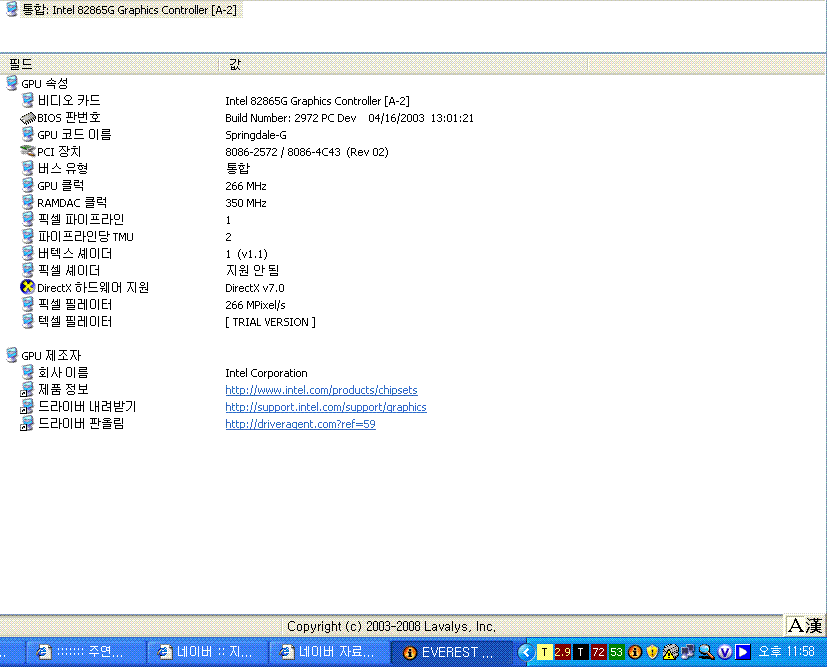This screenshot has width=828, height=667.
Task: Click the 드라이버 내려받기 link icon
Action: tap(27, 406)
